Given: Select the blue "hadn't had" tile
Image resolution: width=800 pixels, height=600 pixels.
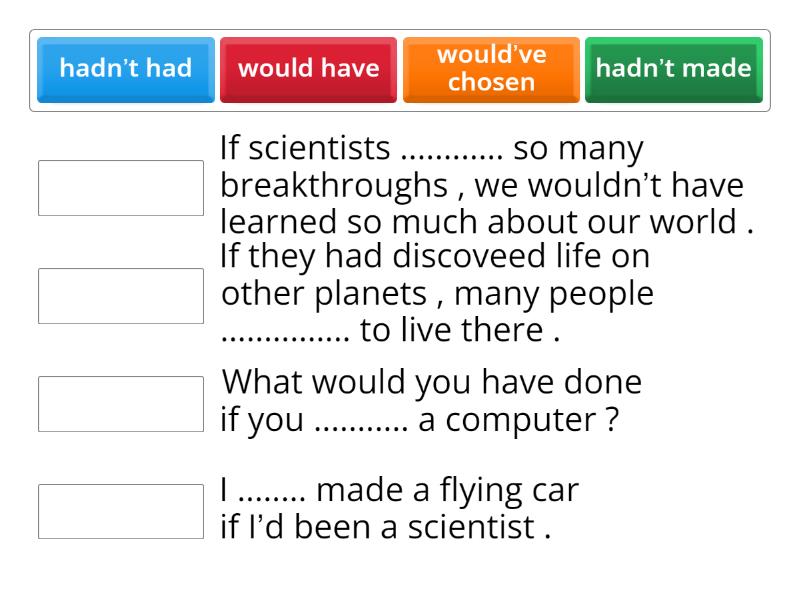Looking at the screenshot, I should tap(125, 69).
